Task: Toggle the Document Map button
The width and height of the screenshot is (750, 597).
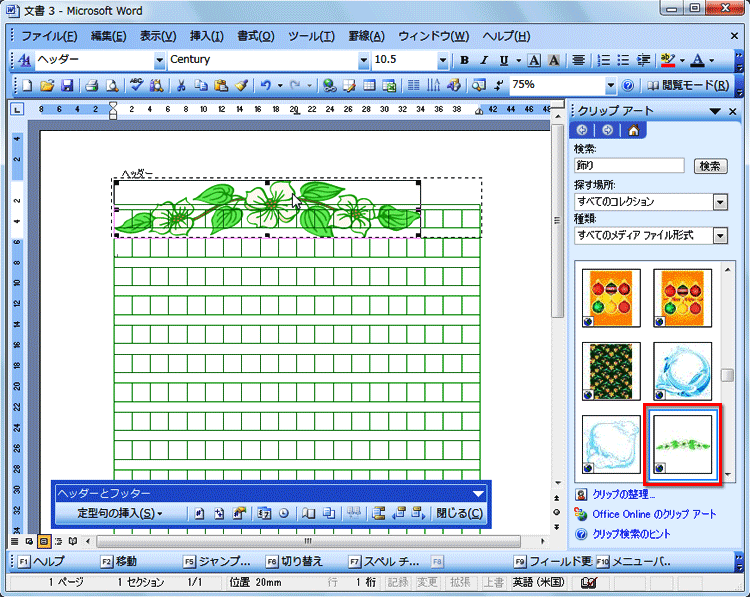Action: click(x=478, y=86)
